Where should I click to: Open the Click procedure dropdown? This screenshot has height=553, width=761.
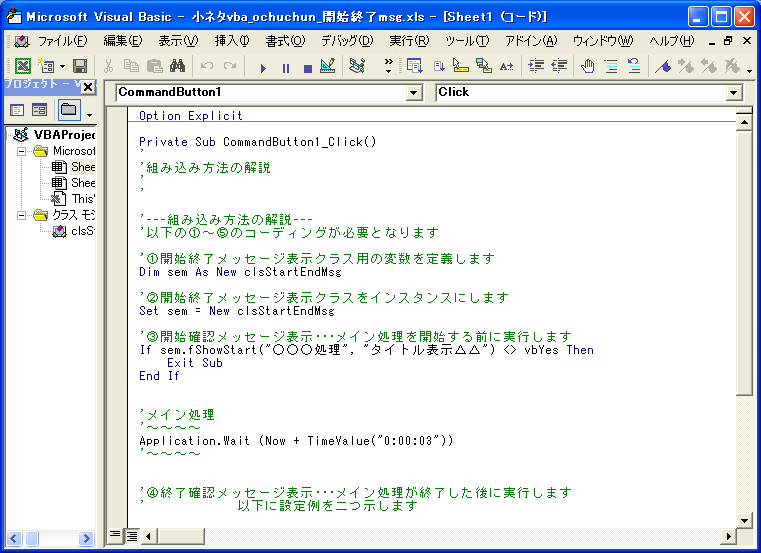point(734,92)
